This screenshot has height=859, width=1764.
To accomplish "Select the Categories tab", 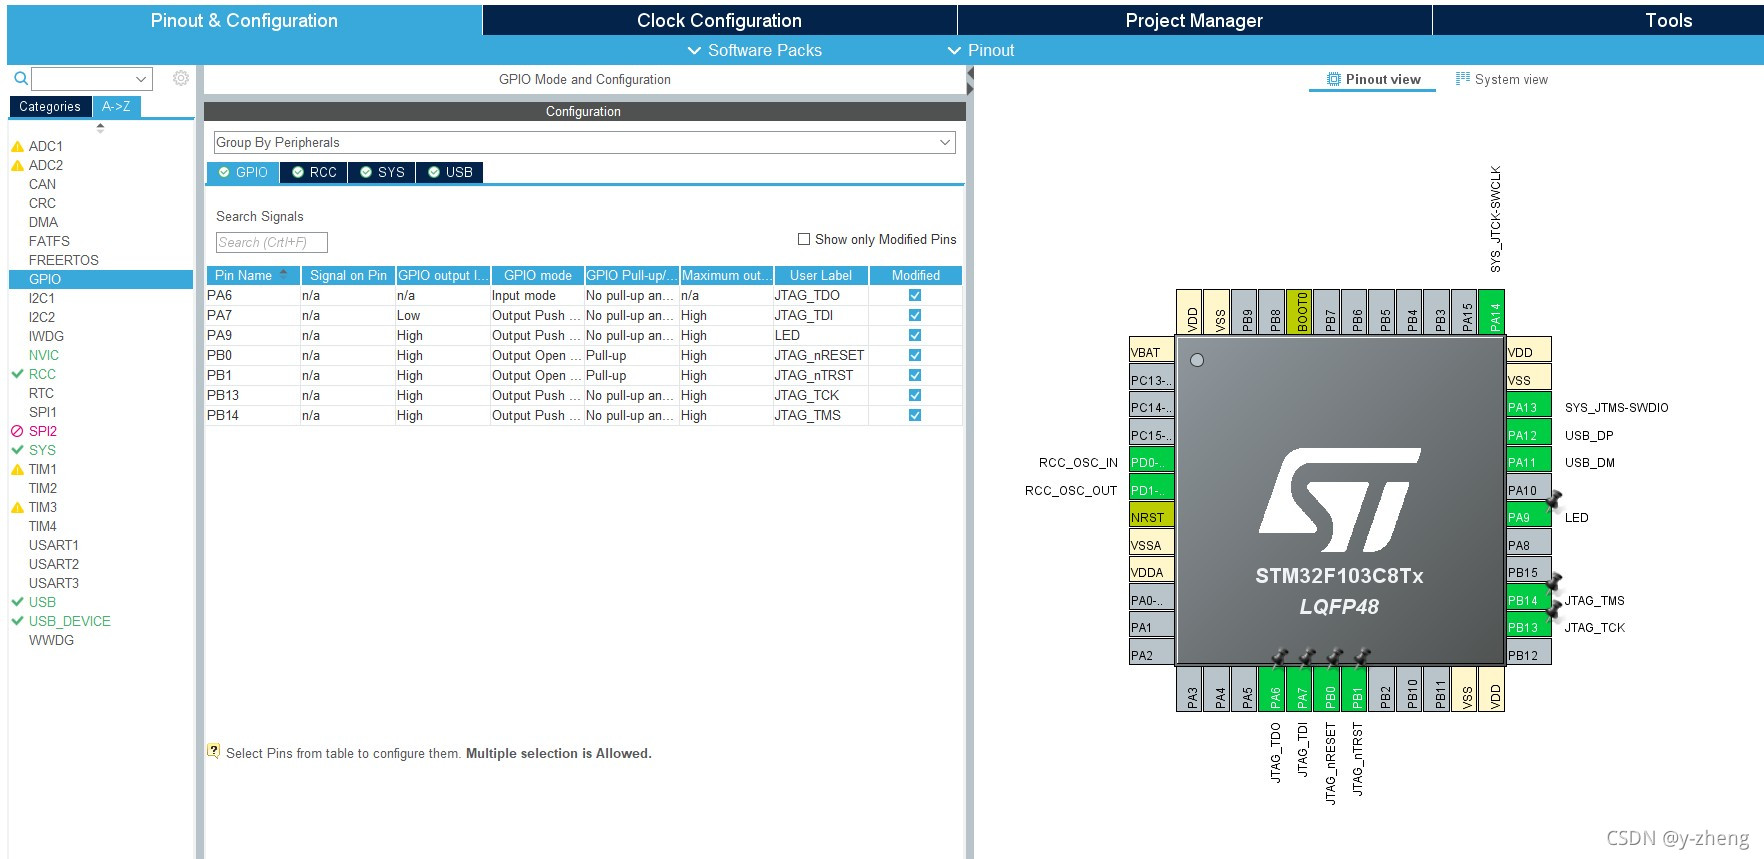I will pos(50,106).
